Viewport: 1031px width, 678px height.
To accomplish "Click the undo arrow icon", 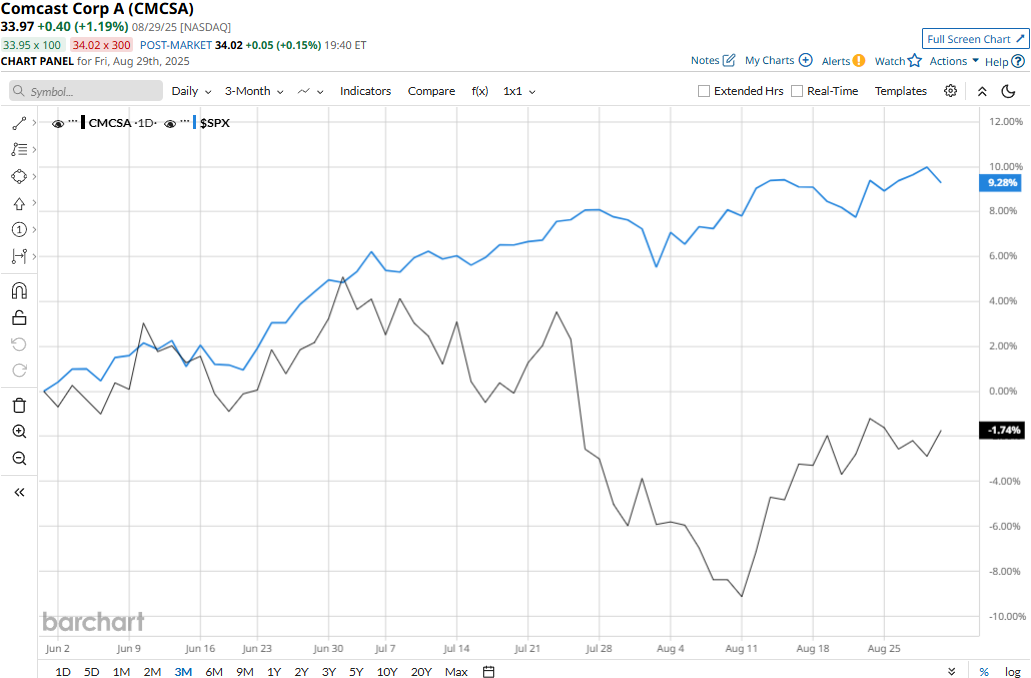I will (x=19, y=344).
